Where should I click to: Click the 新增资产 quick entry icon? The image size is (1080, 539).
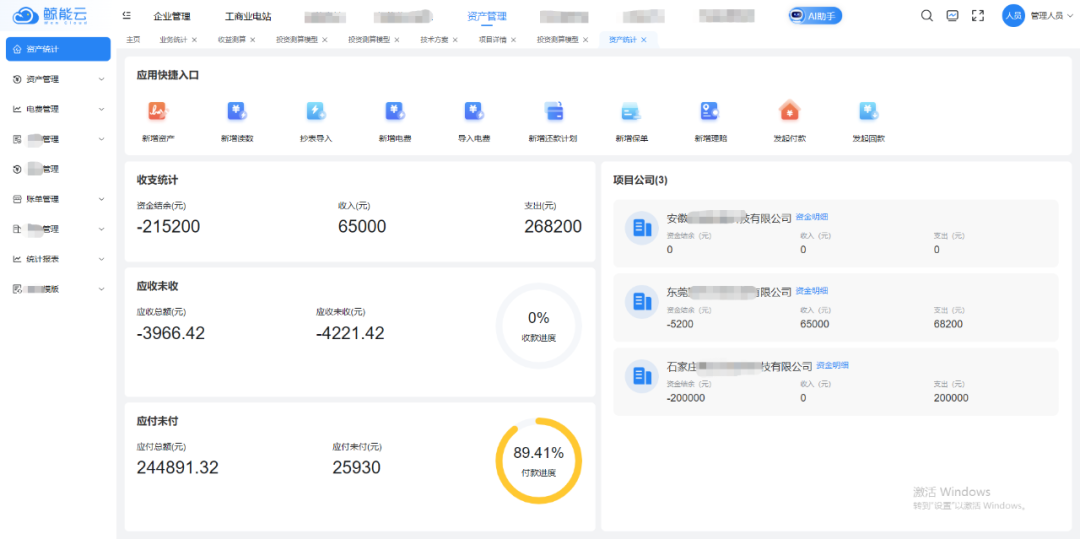pyautogui.click(x=158, y=111)
